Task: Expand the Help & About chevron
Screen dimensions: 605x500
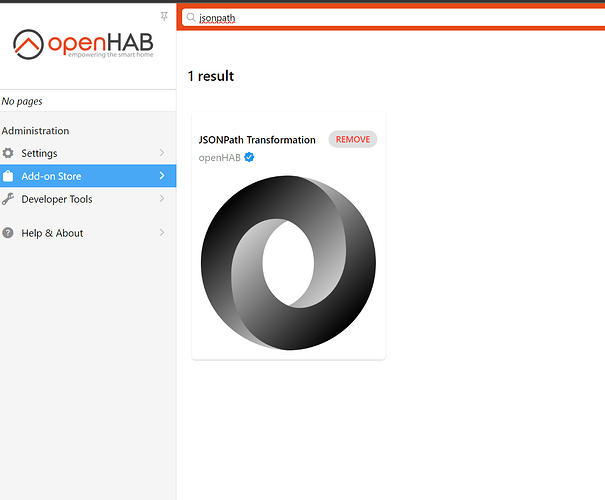Action: (162, 232)
